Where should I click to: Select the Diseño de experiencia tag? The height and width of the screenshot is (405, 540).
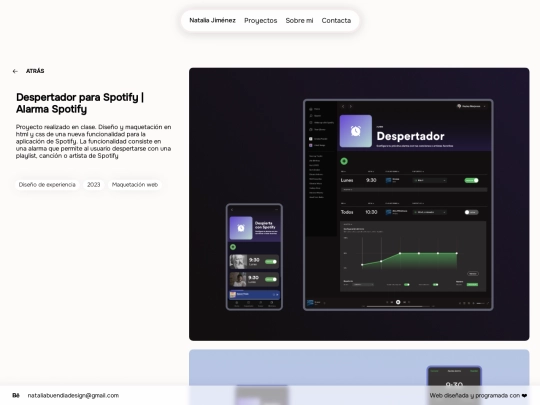tap(47, 185)
